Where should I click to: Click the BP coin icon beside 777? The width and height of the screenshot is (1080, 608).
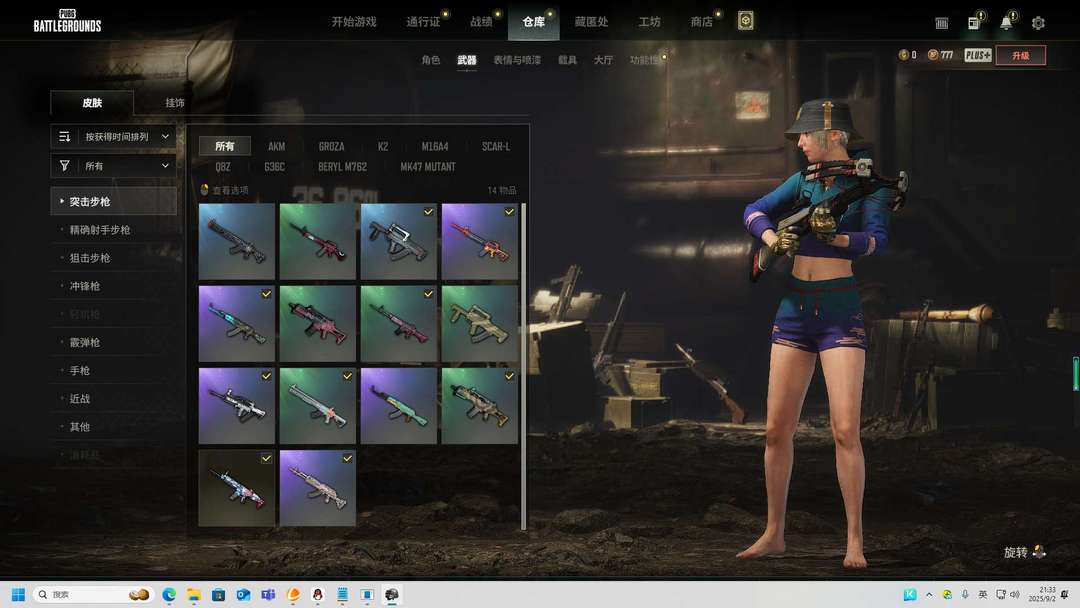click(x=933, y=55)
